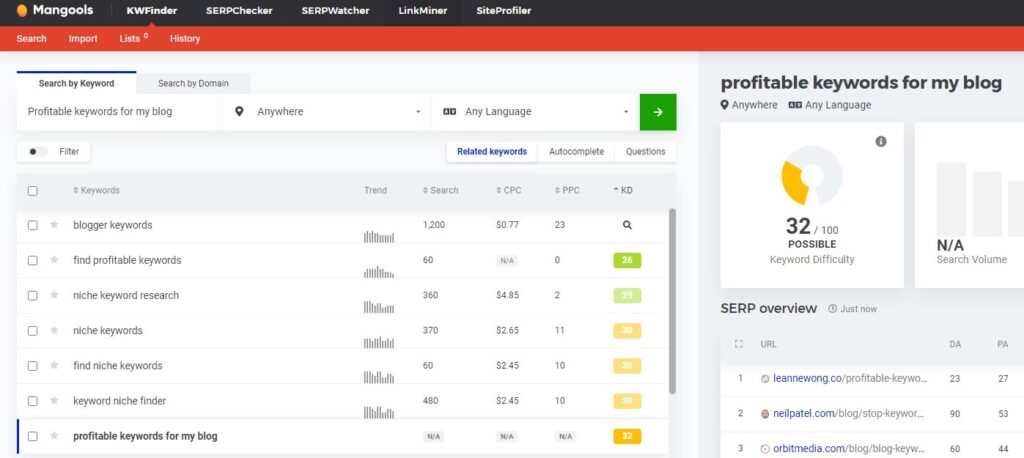Click Search in the red menu bar

click(x=31, y=39)
